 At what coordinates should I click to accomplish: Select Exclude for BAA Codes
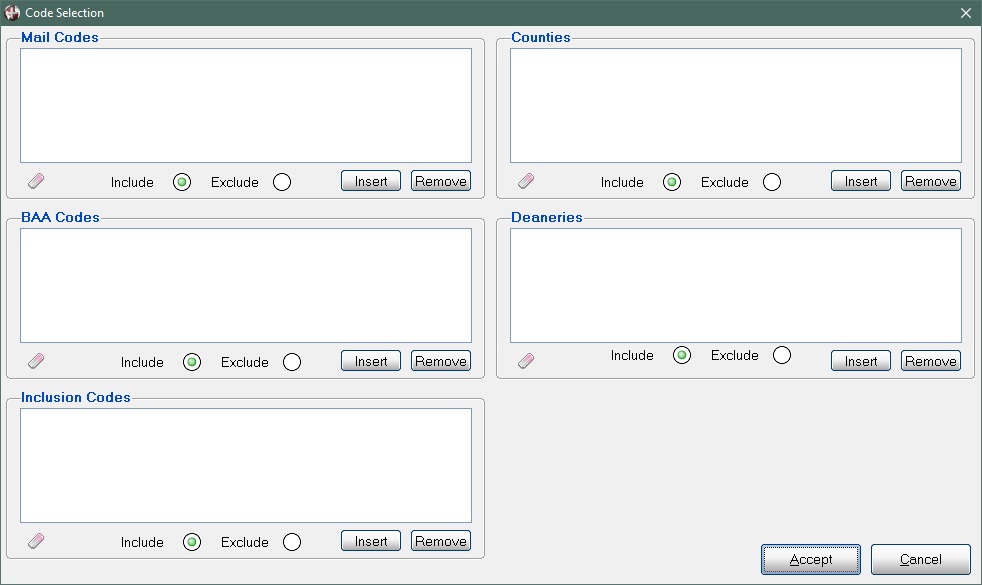tap(292, 362)
